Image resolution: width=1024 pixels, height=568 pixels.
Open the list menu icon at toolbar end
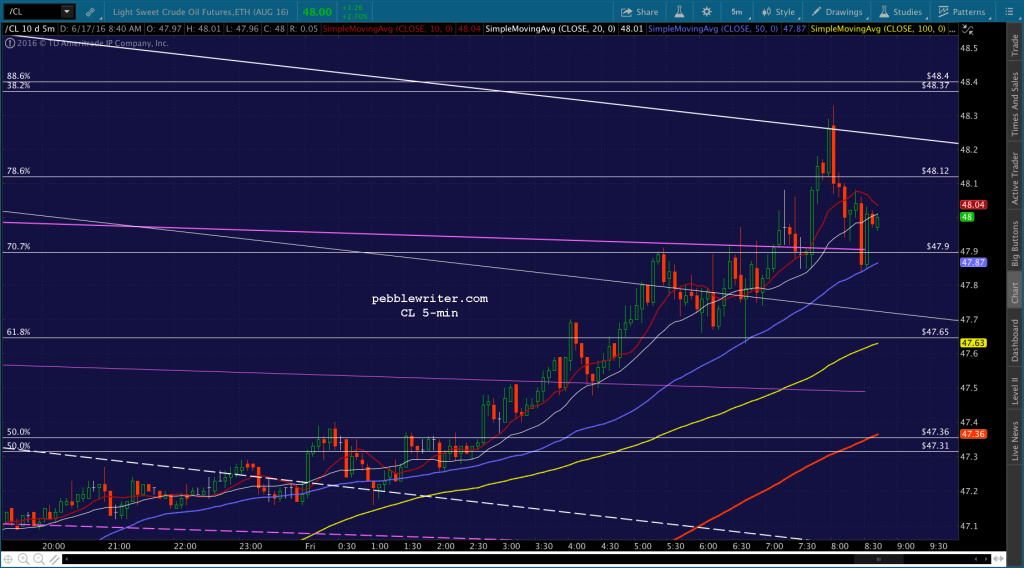pos(1009,12)
